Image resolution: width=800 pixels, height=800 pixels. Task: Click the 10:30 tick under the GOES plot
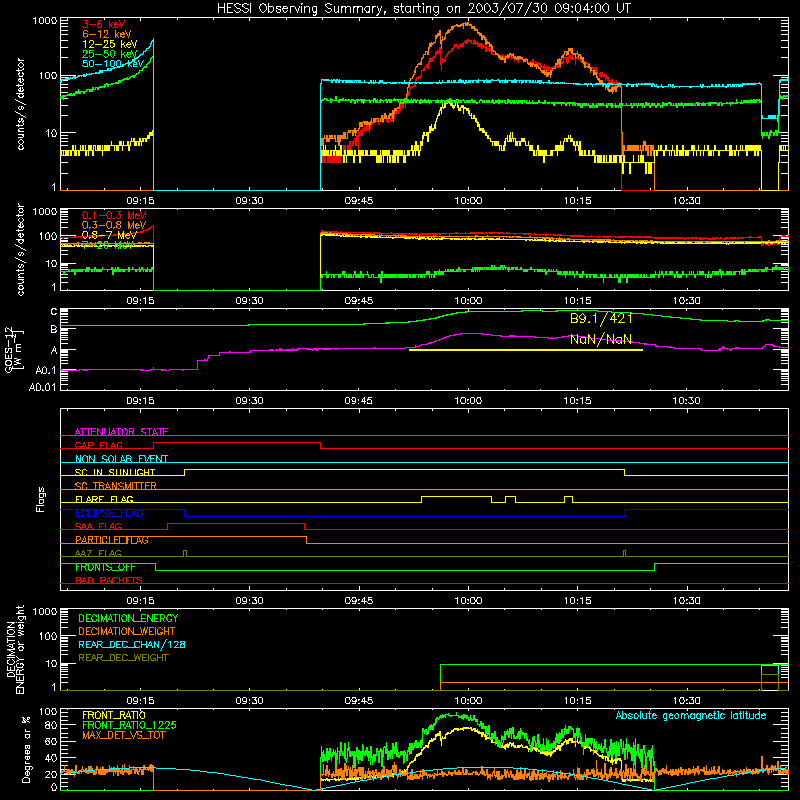click(686, 401)
